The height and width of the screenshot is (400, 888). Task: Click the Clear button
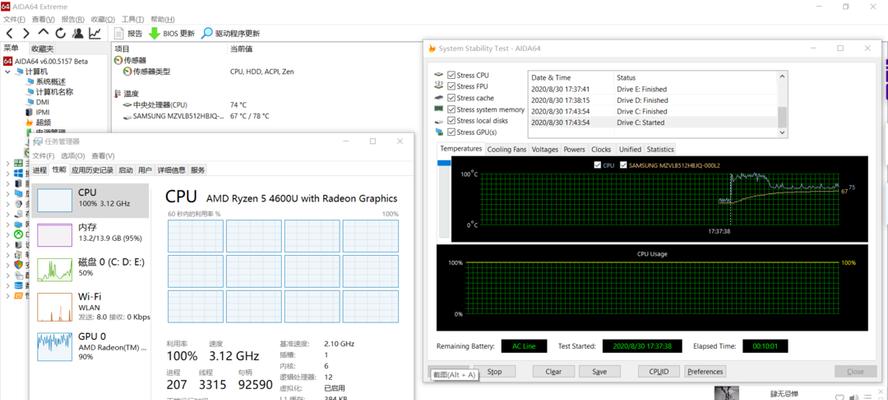click(553, 372)
